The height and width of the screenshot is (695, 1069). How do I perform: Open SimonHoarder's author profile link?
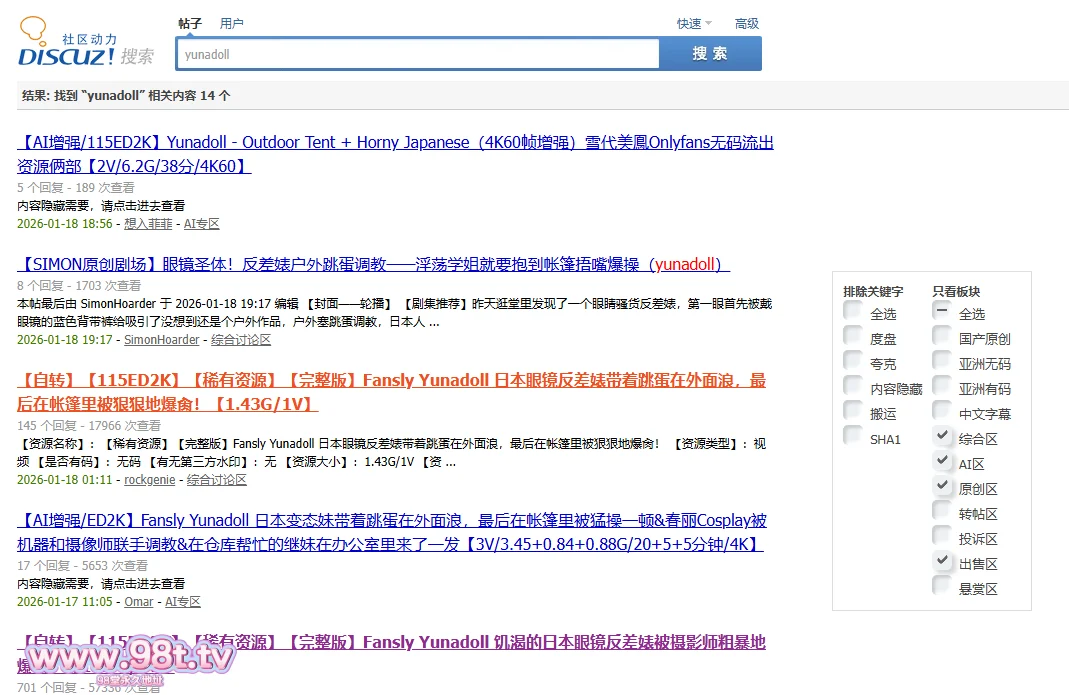tap(161, 340)
